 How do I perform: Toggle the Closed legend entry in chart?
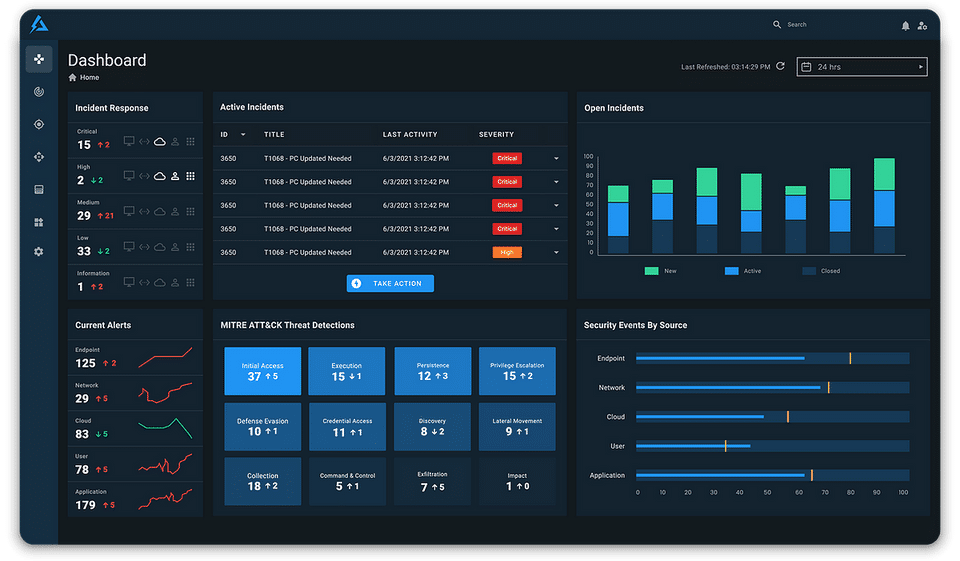coord(821,271)
